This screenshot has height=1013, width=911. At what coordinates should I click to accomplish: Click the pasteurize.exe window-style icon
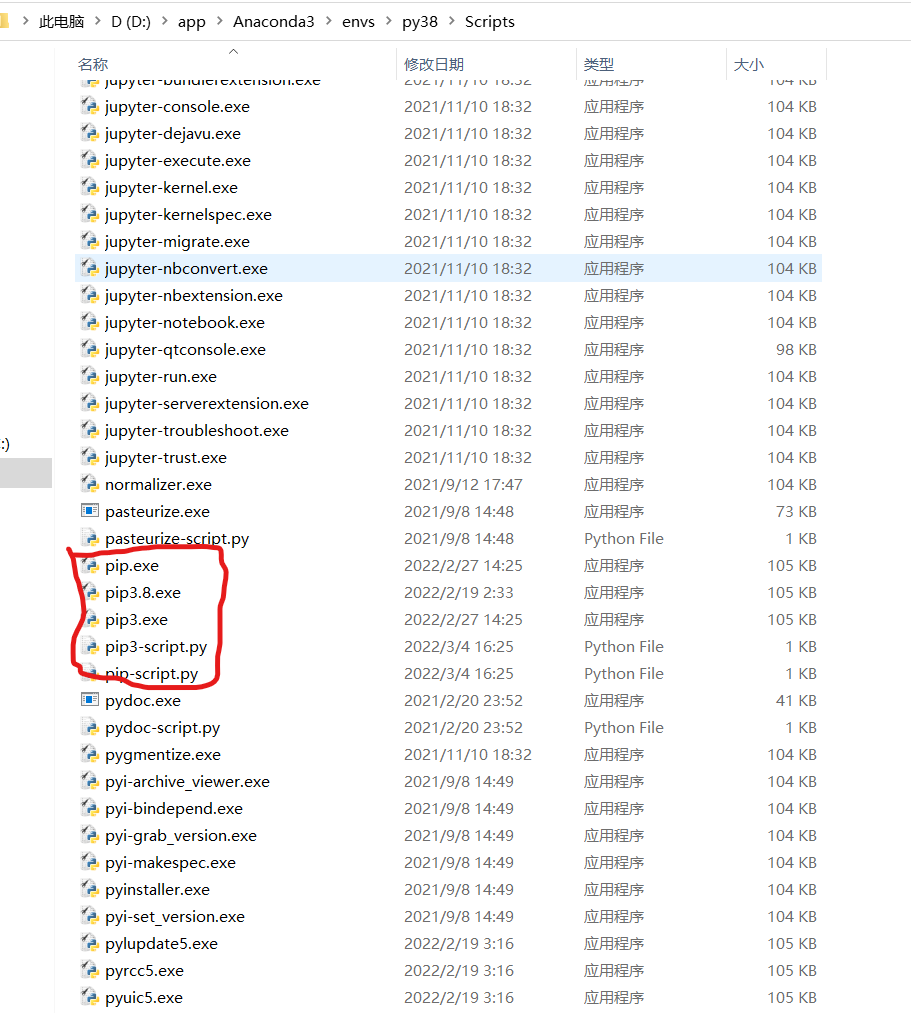(x=90, y=511)
